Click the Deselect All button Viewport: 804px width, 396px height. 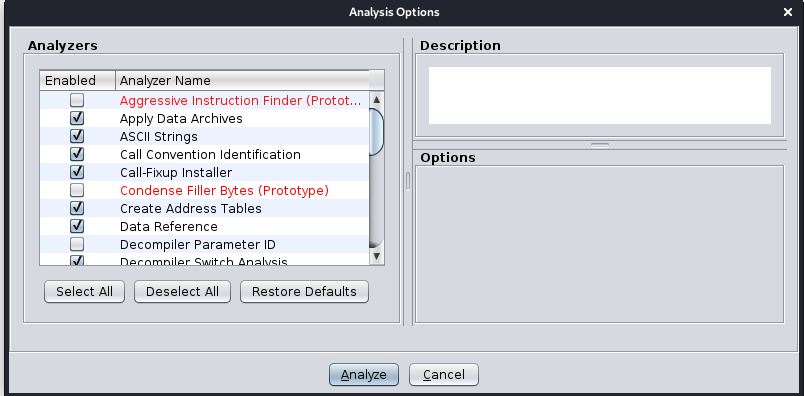tap(183, 291)
